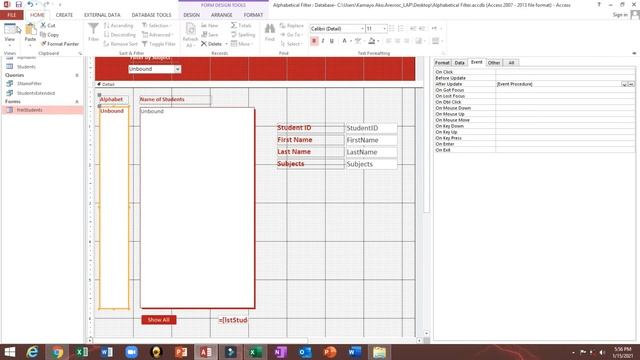Screen dimensions: 640x360
Task: Select the Alphabet label on the form
Action: pos(113,100)
